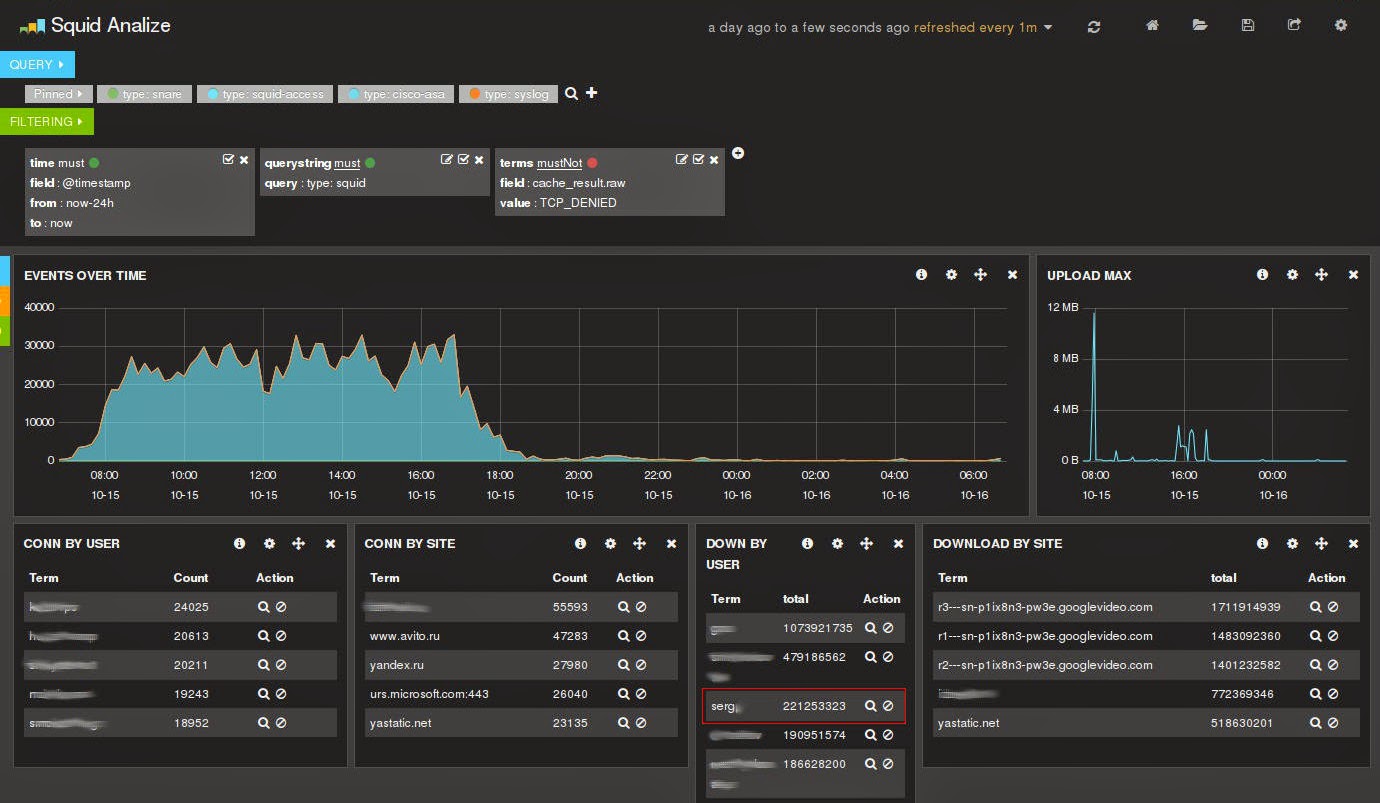Viewport: 1380px width, 803px height.
Task: Filter by www.avito.ru with magnifier icon
Action: click(x=624, y=635)
